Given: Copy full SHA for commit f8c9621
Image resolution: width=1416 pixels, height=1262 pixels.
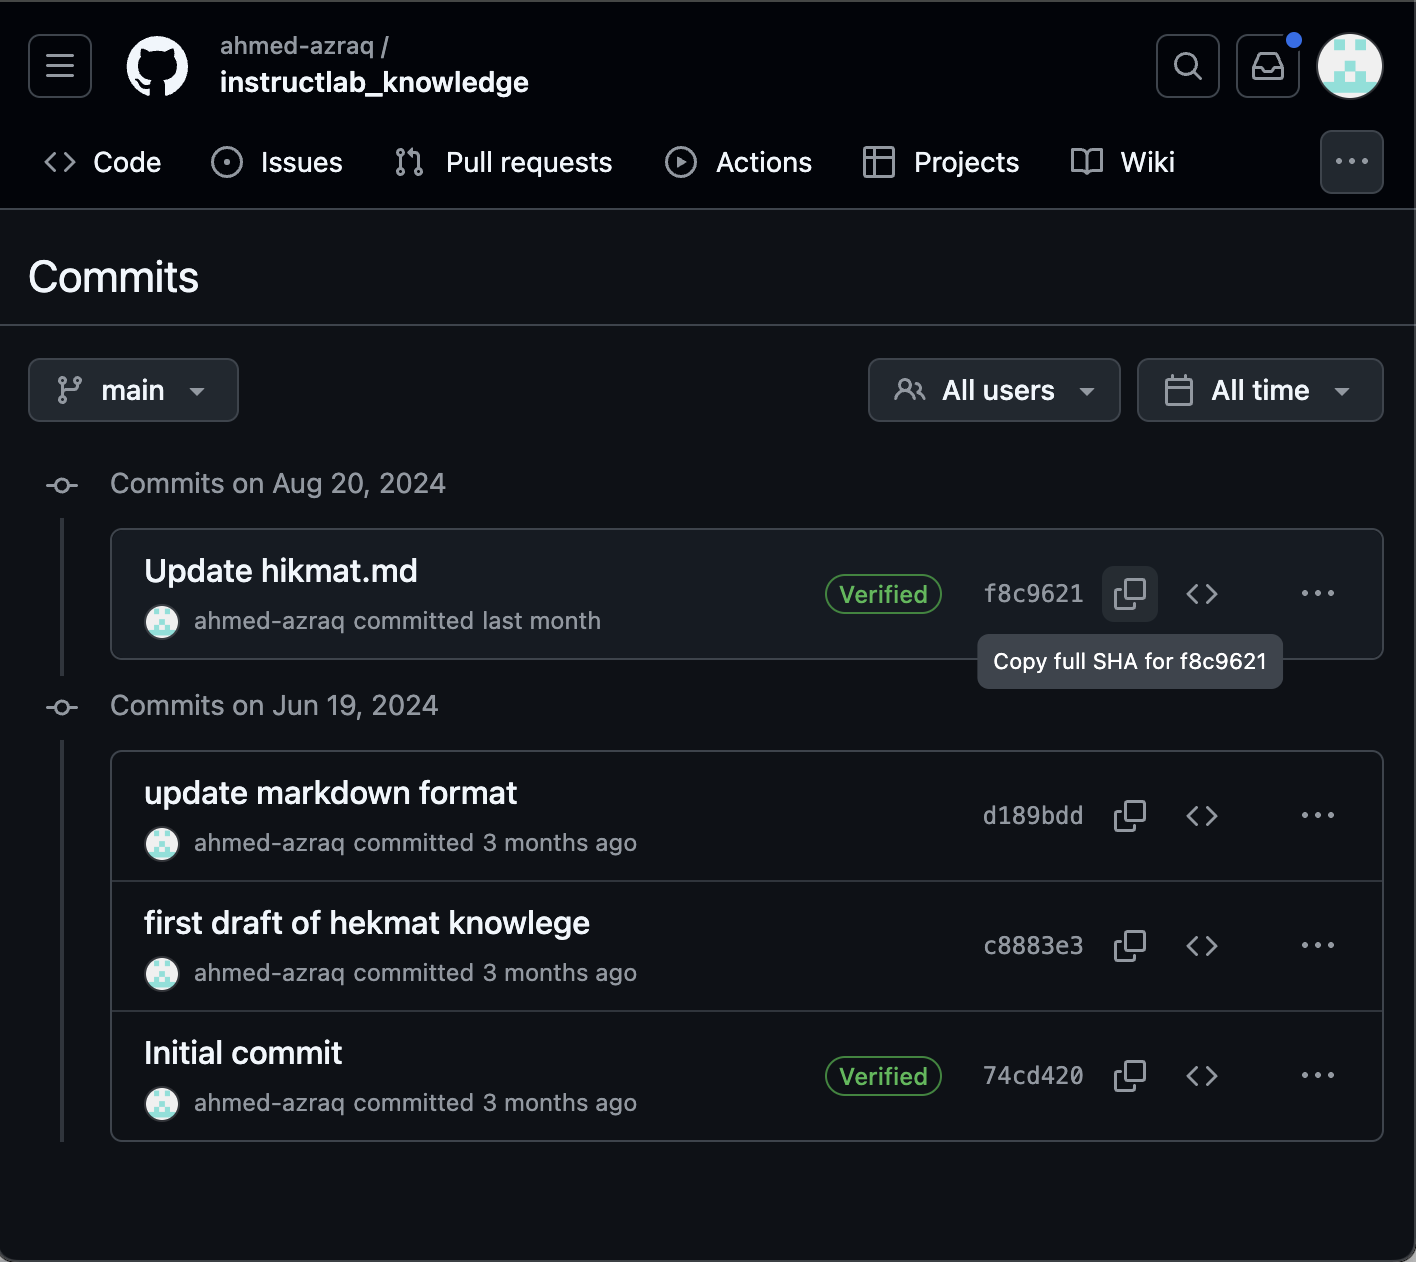Looking at the screenshot, I should [1129, 593].
